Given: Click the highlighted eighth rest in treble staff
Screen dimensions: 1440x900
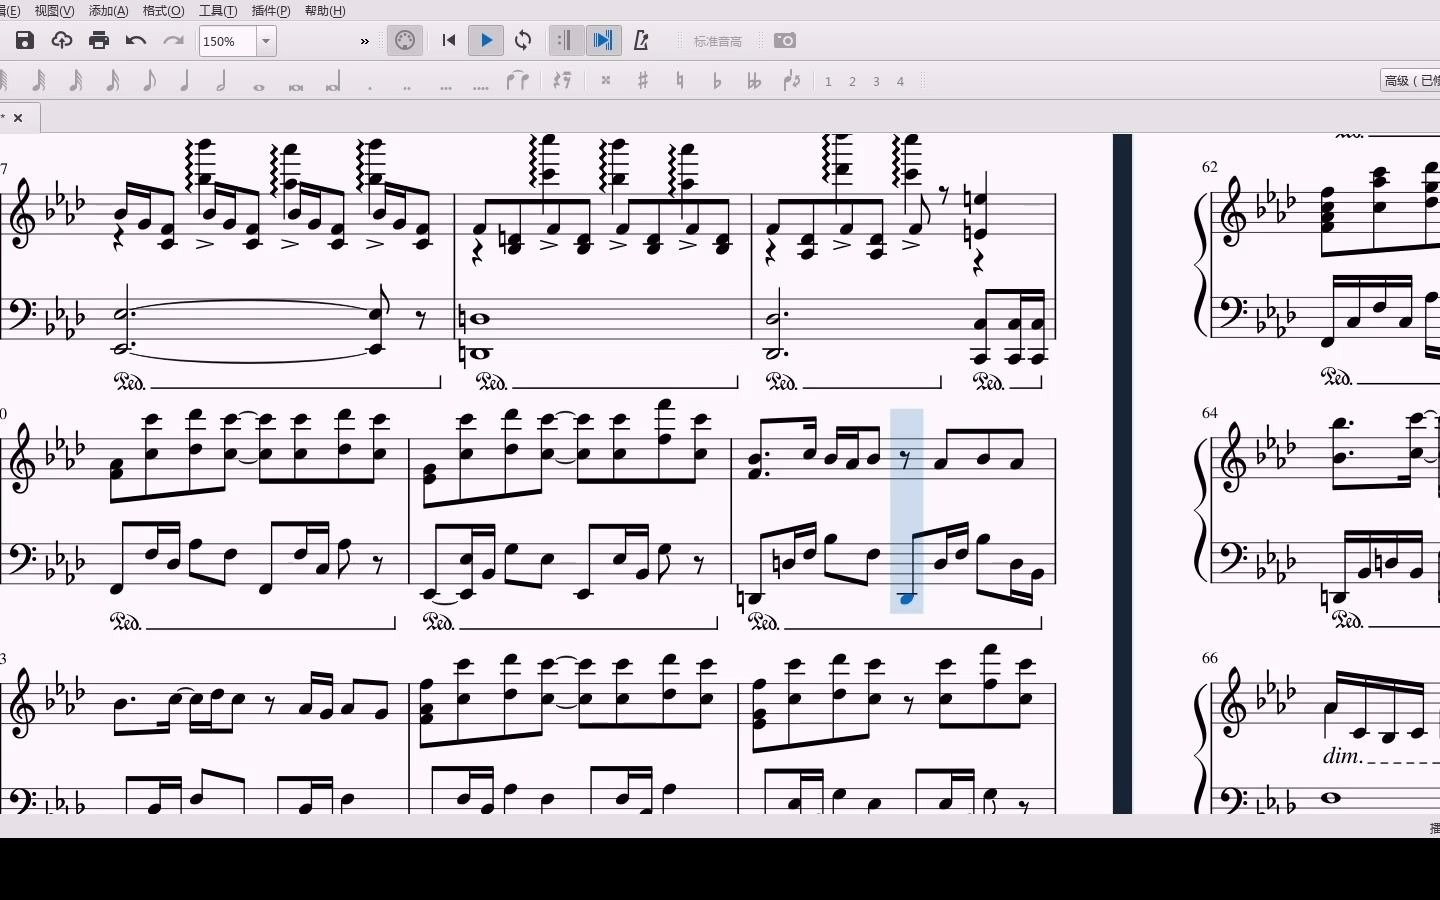Looking at the screenshot, I should pyautogui.click(x=906, y=459).
